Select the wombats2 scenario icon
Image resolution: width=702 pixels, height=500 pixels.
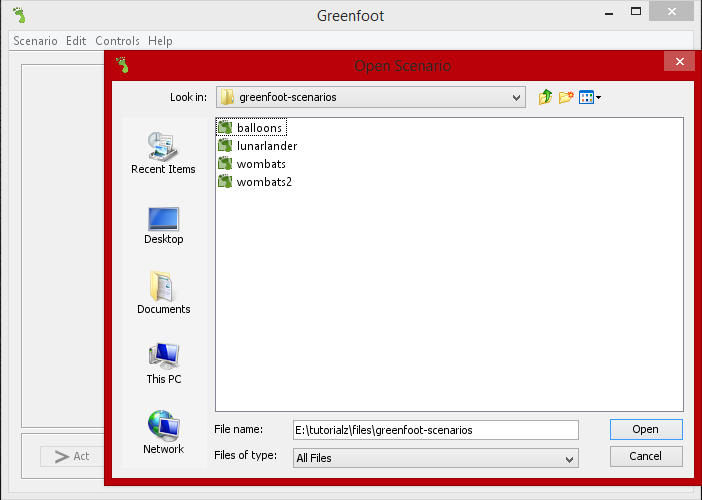225,181
